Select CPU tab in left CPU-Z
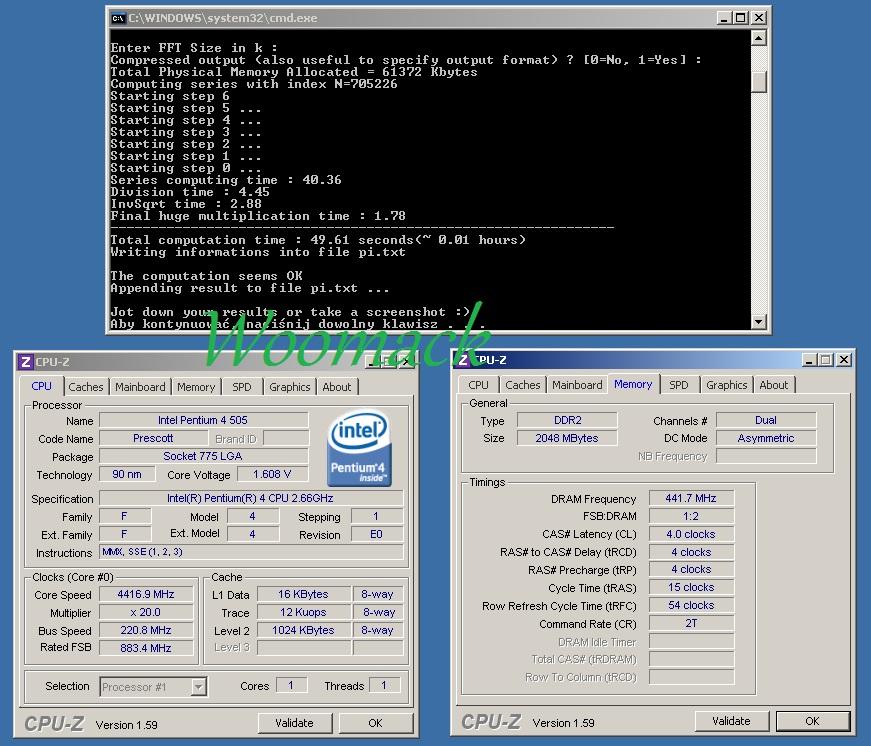871x746 pixels. pos(41,386)
